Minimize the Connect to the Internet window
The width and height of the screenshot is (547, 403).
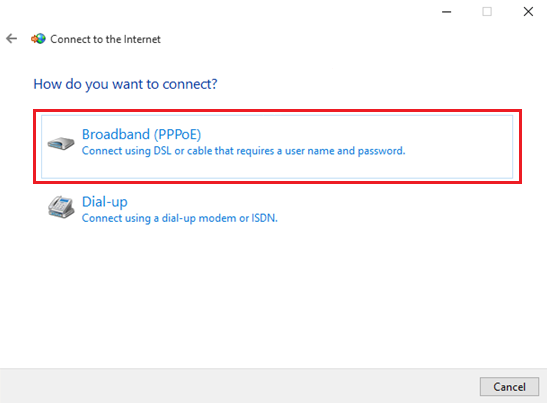click(x=447, y=12)
